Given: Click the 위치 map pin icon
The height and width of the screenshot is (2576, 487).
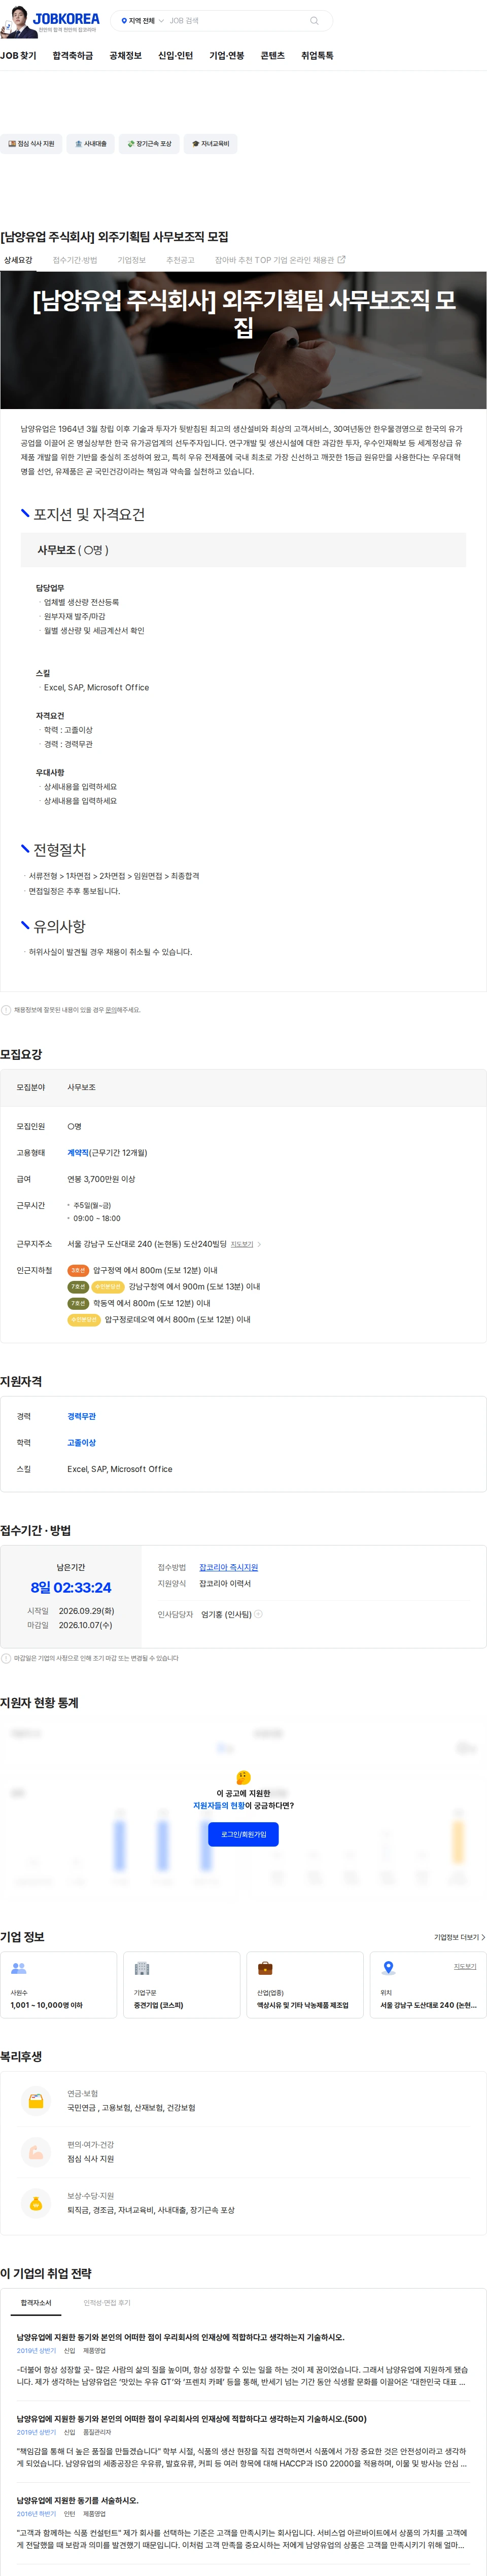Looking at the screenshot, I should coord(388,1968).
